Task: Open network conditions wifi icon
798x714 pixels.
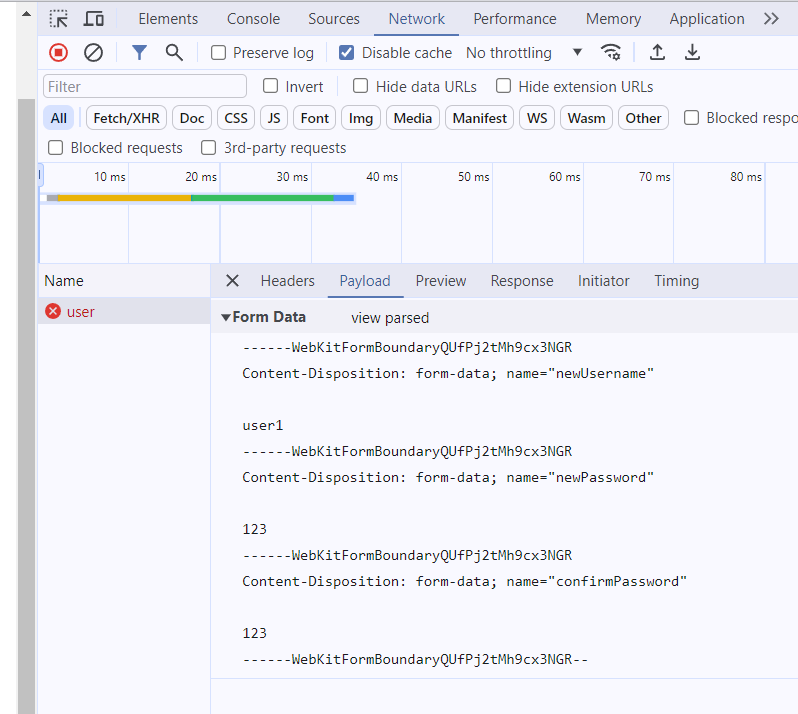Action: 610,52
